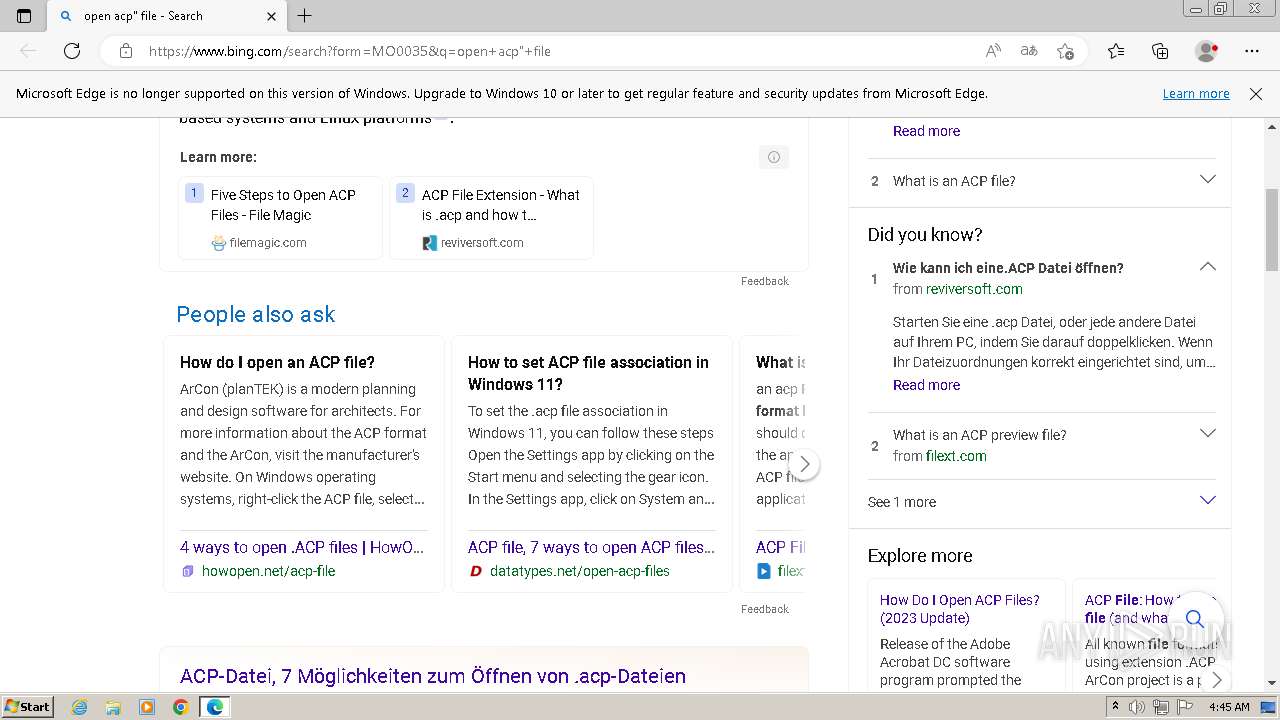
Task: Add this page to favorites
Action: click(x=1066, y=51)
